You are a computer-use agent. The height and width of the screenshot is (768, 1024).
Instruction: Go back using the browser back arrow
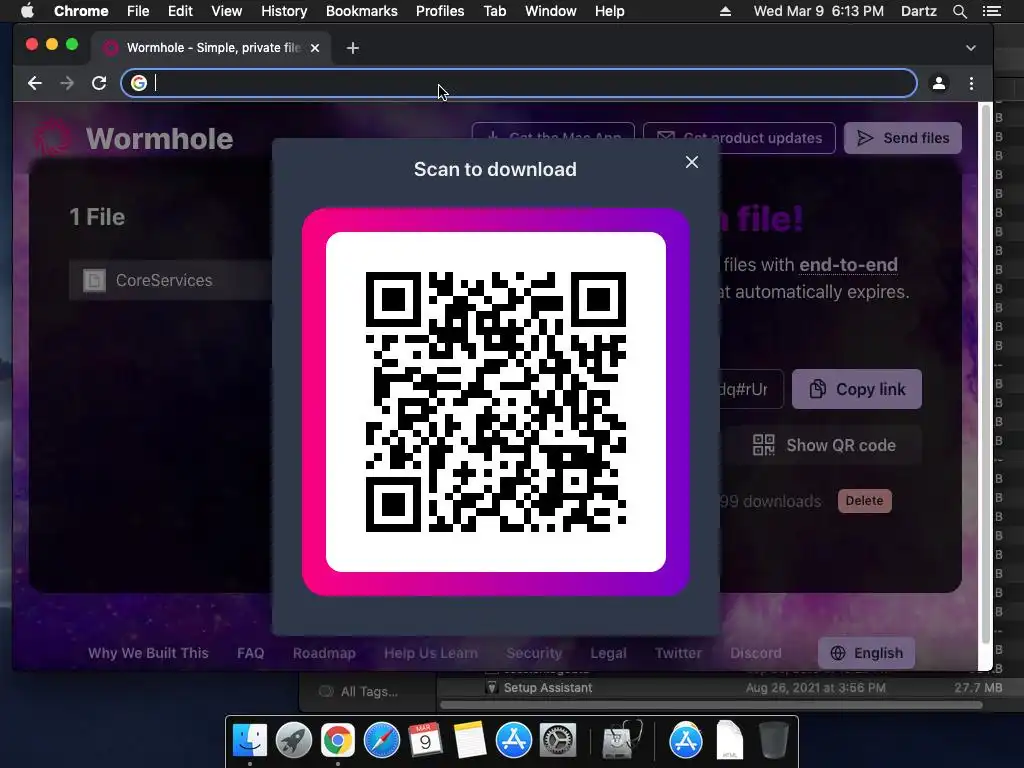point(35,83)
